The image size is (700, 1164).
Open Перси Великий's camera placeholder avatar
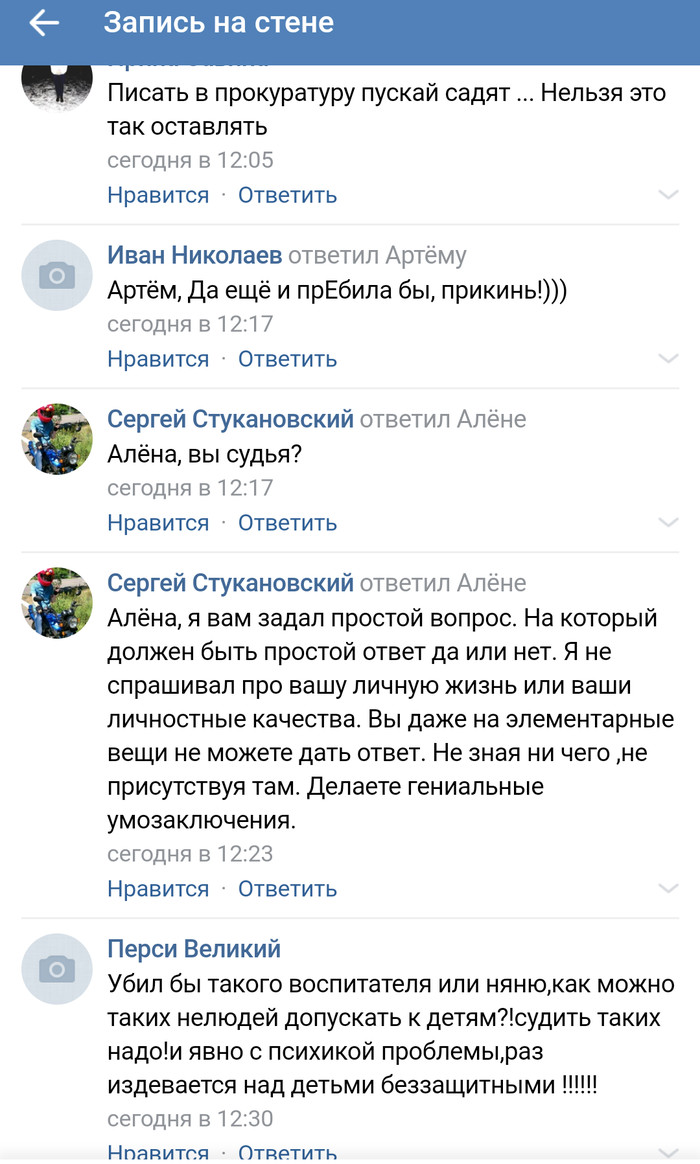coord(57,968)
